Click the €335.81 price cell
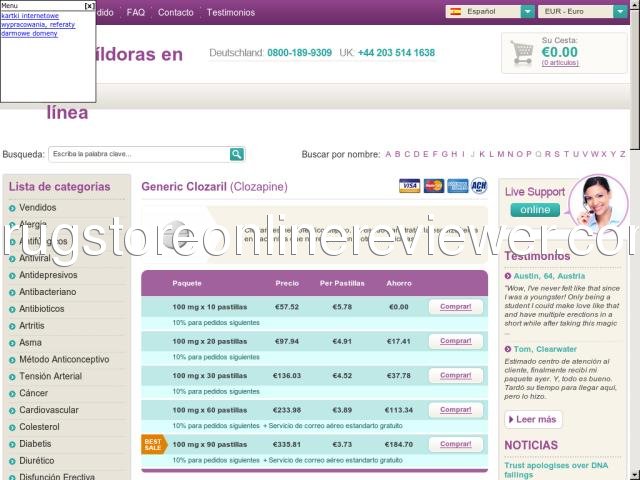 (x=287, y=444)
